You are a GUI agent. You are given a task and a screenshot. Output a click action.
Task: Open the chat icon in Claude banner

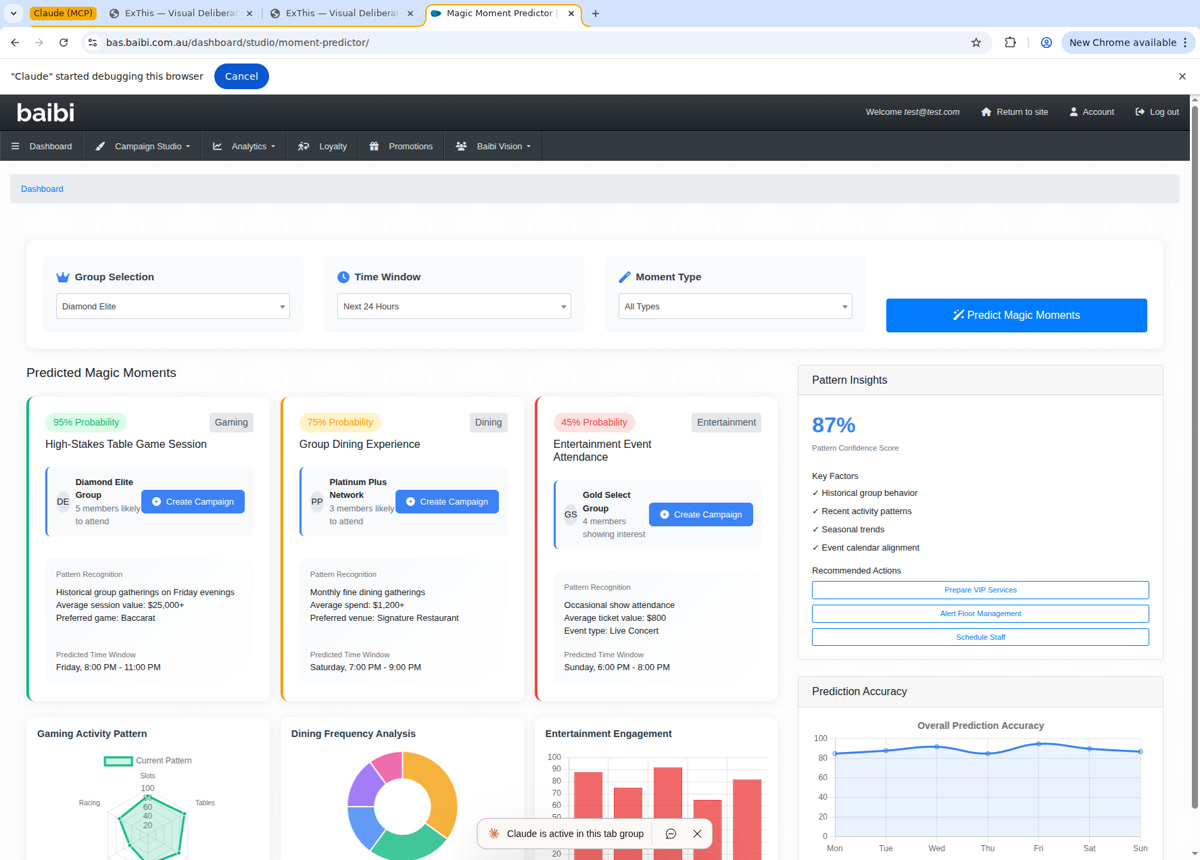tap(671, 834)
